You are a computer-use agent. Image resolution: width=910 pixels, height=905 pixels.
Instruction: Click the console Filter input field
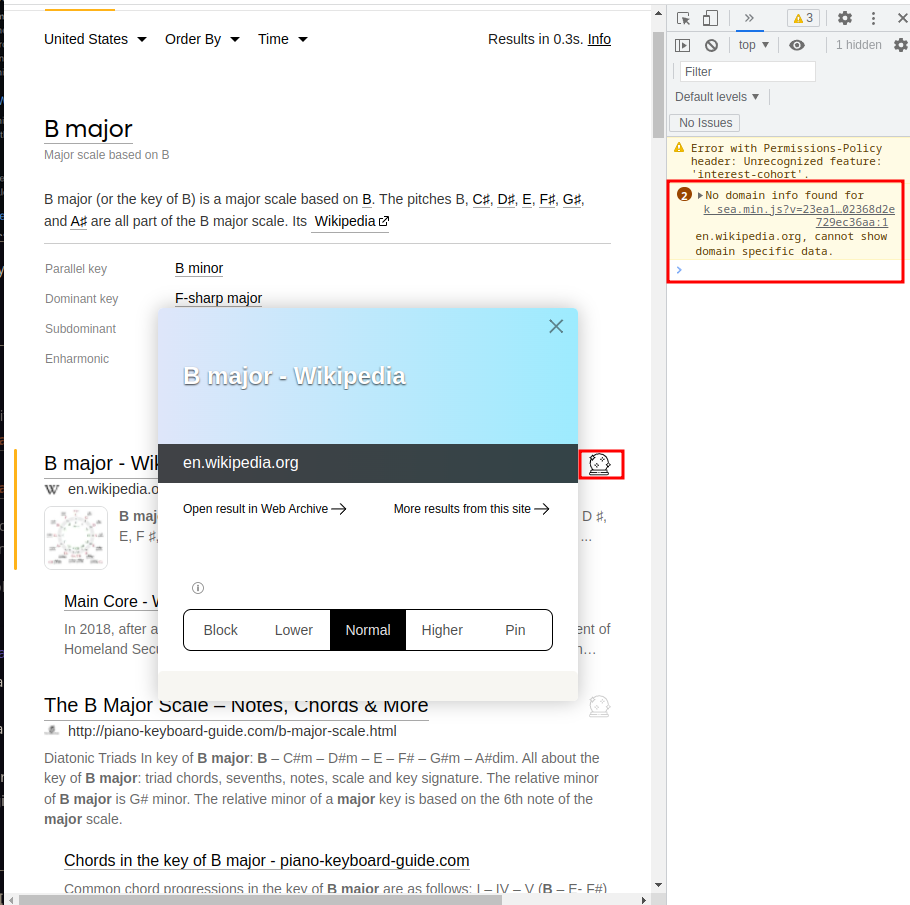point(748,72)
